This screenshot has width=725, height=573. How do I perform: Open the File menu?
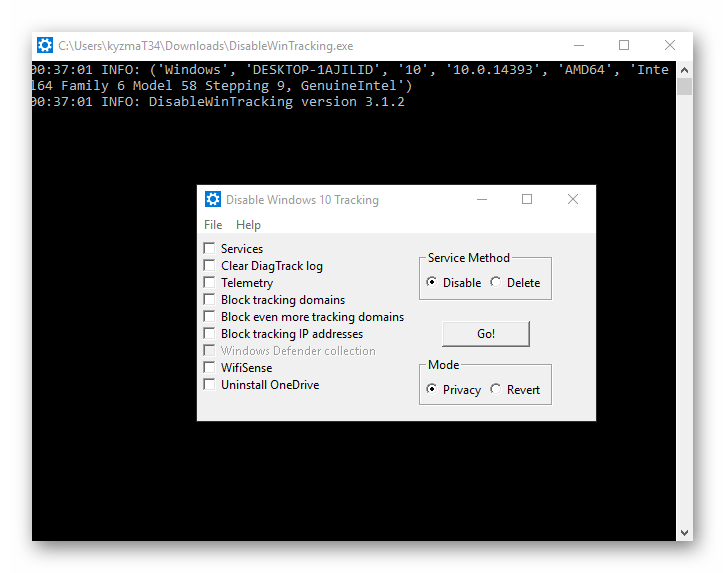[213, 225]
